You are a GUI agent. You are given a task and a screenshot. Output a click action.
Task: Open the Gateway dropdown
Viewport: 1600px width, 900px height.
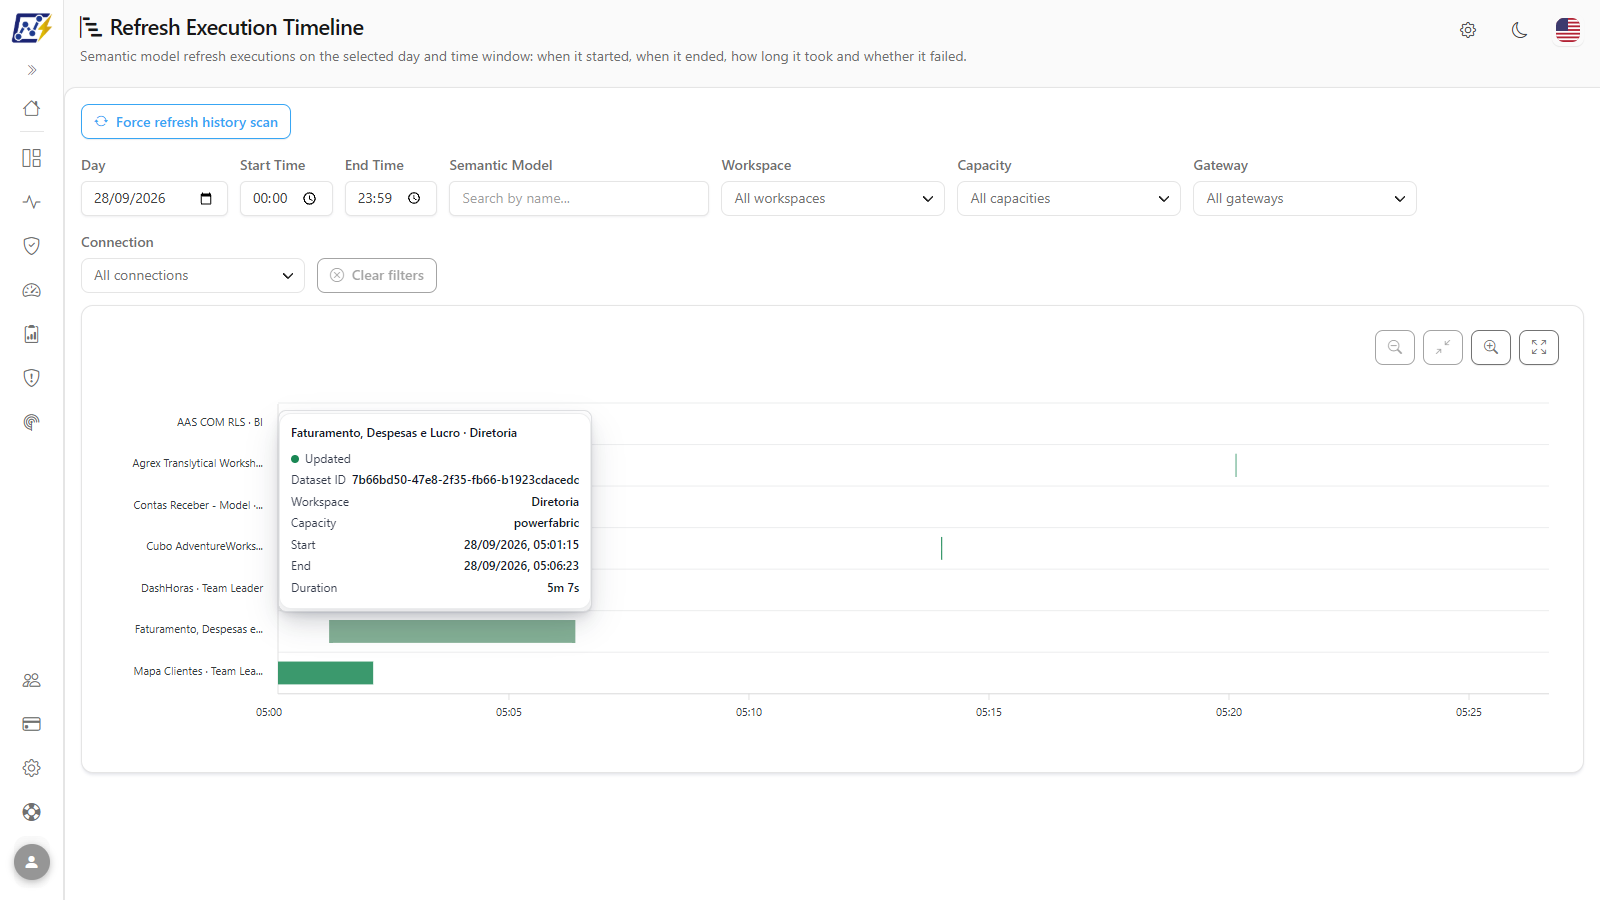click(x=1305, y=198)
